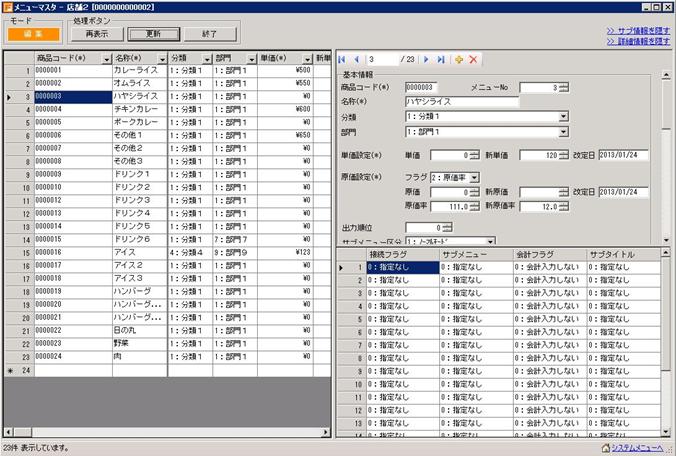The width and height of the screenshot is (676, 456).
Task: Click the 新原価率 spinner control
Action: click(563, 207)
